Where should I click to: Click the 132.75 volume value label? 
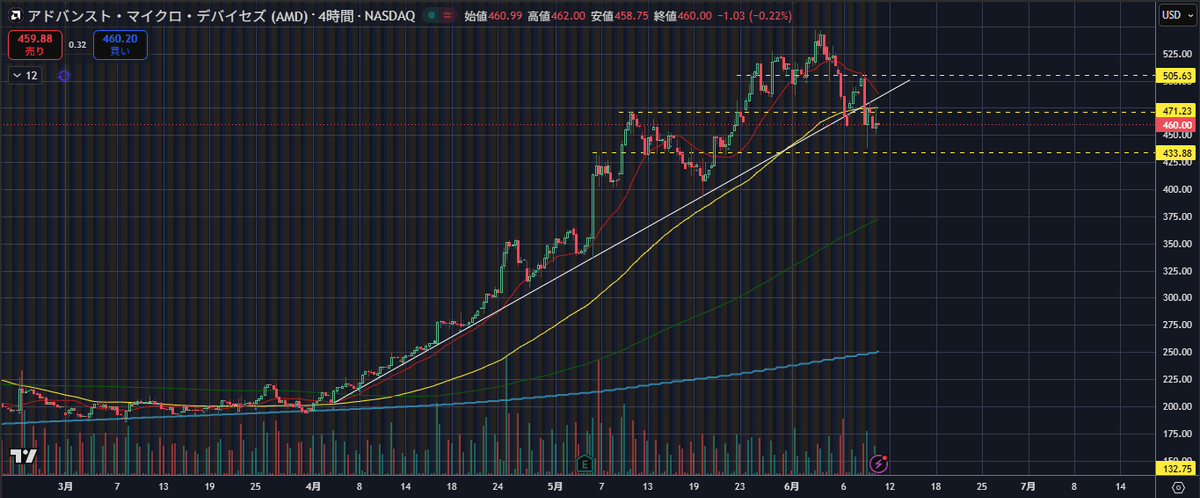coord(1174,467)
